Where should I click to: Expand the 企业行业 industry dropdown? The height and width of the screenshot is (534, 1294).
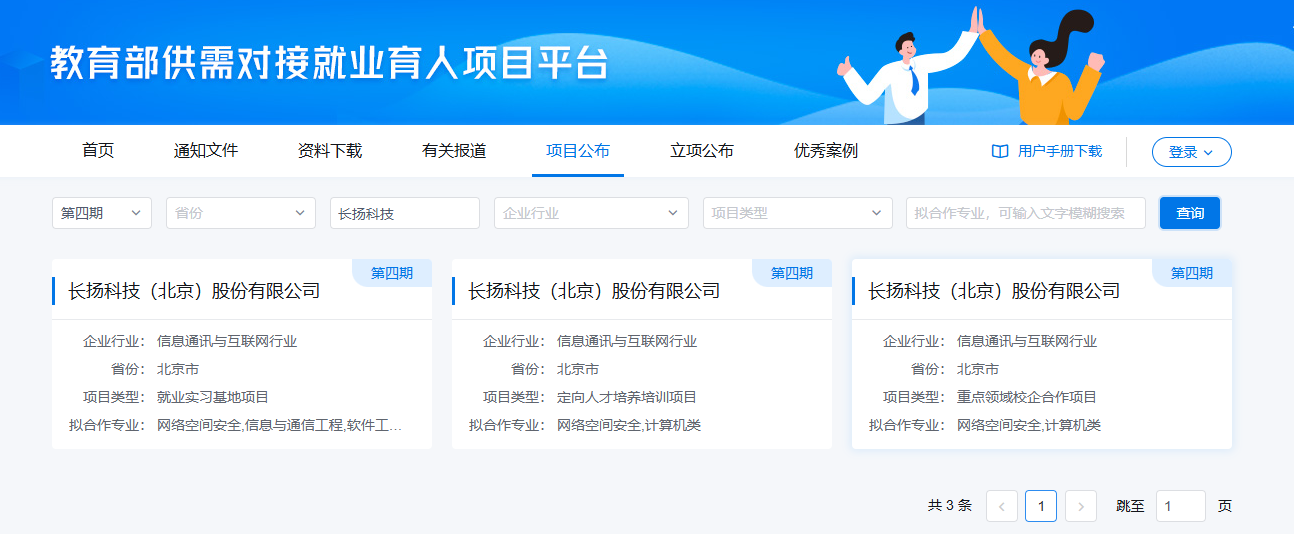point(590,213)
